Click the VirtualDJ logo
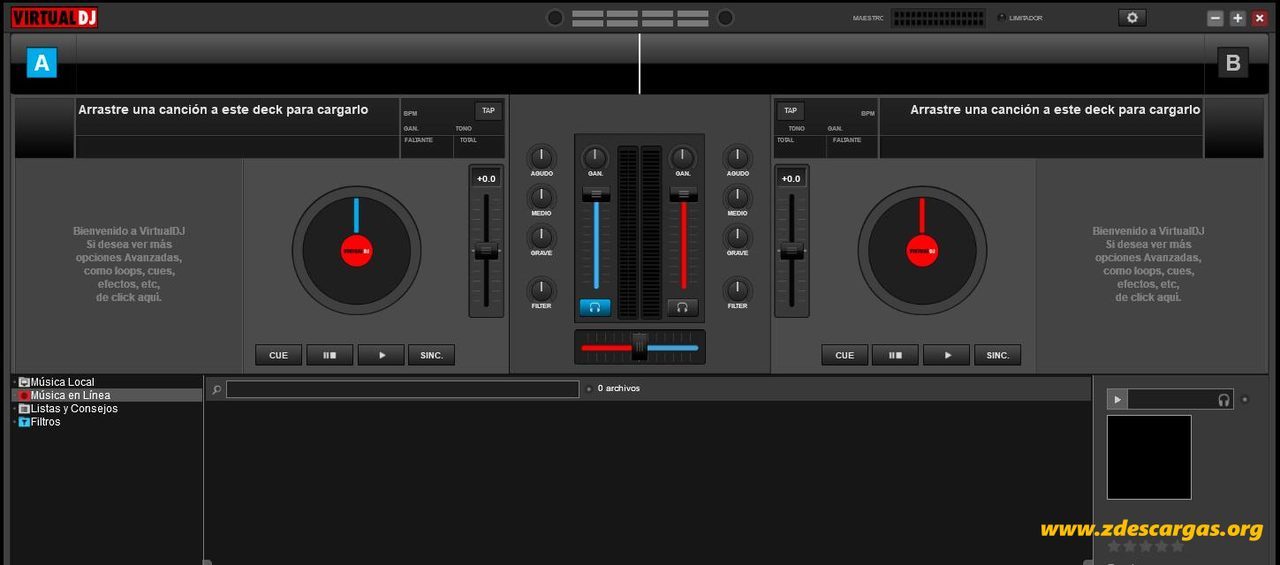This screenshot has width=1280, height=565. point(54,17)
